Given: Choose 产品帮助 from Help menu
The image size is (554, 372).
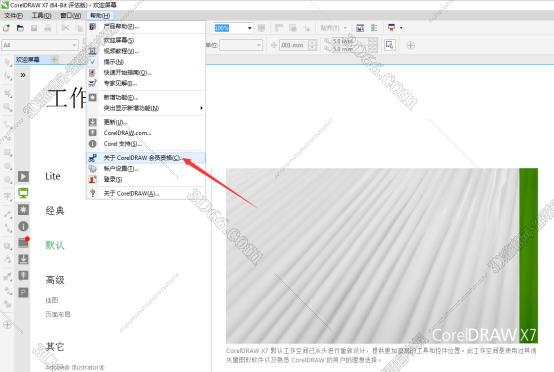Looking at the screenshot, I should 146,26.
